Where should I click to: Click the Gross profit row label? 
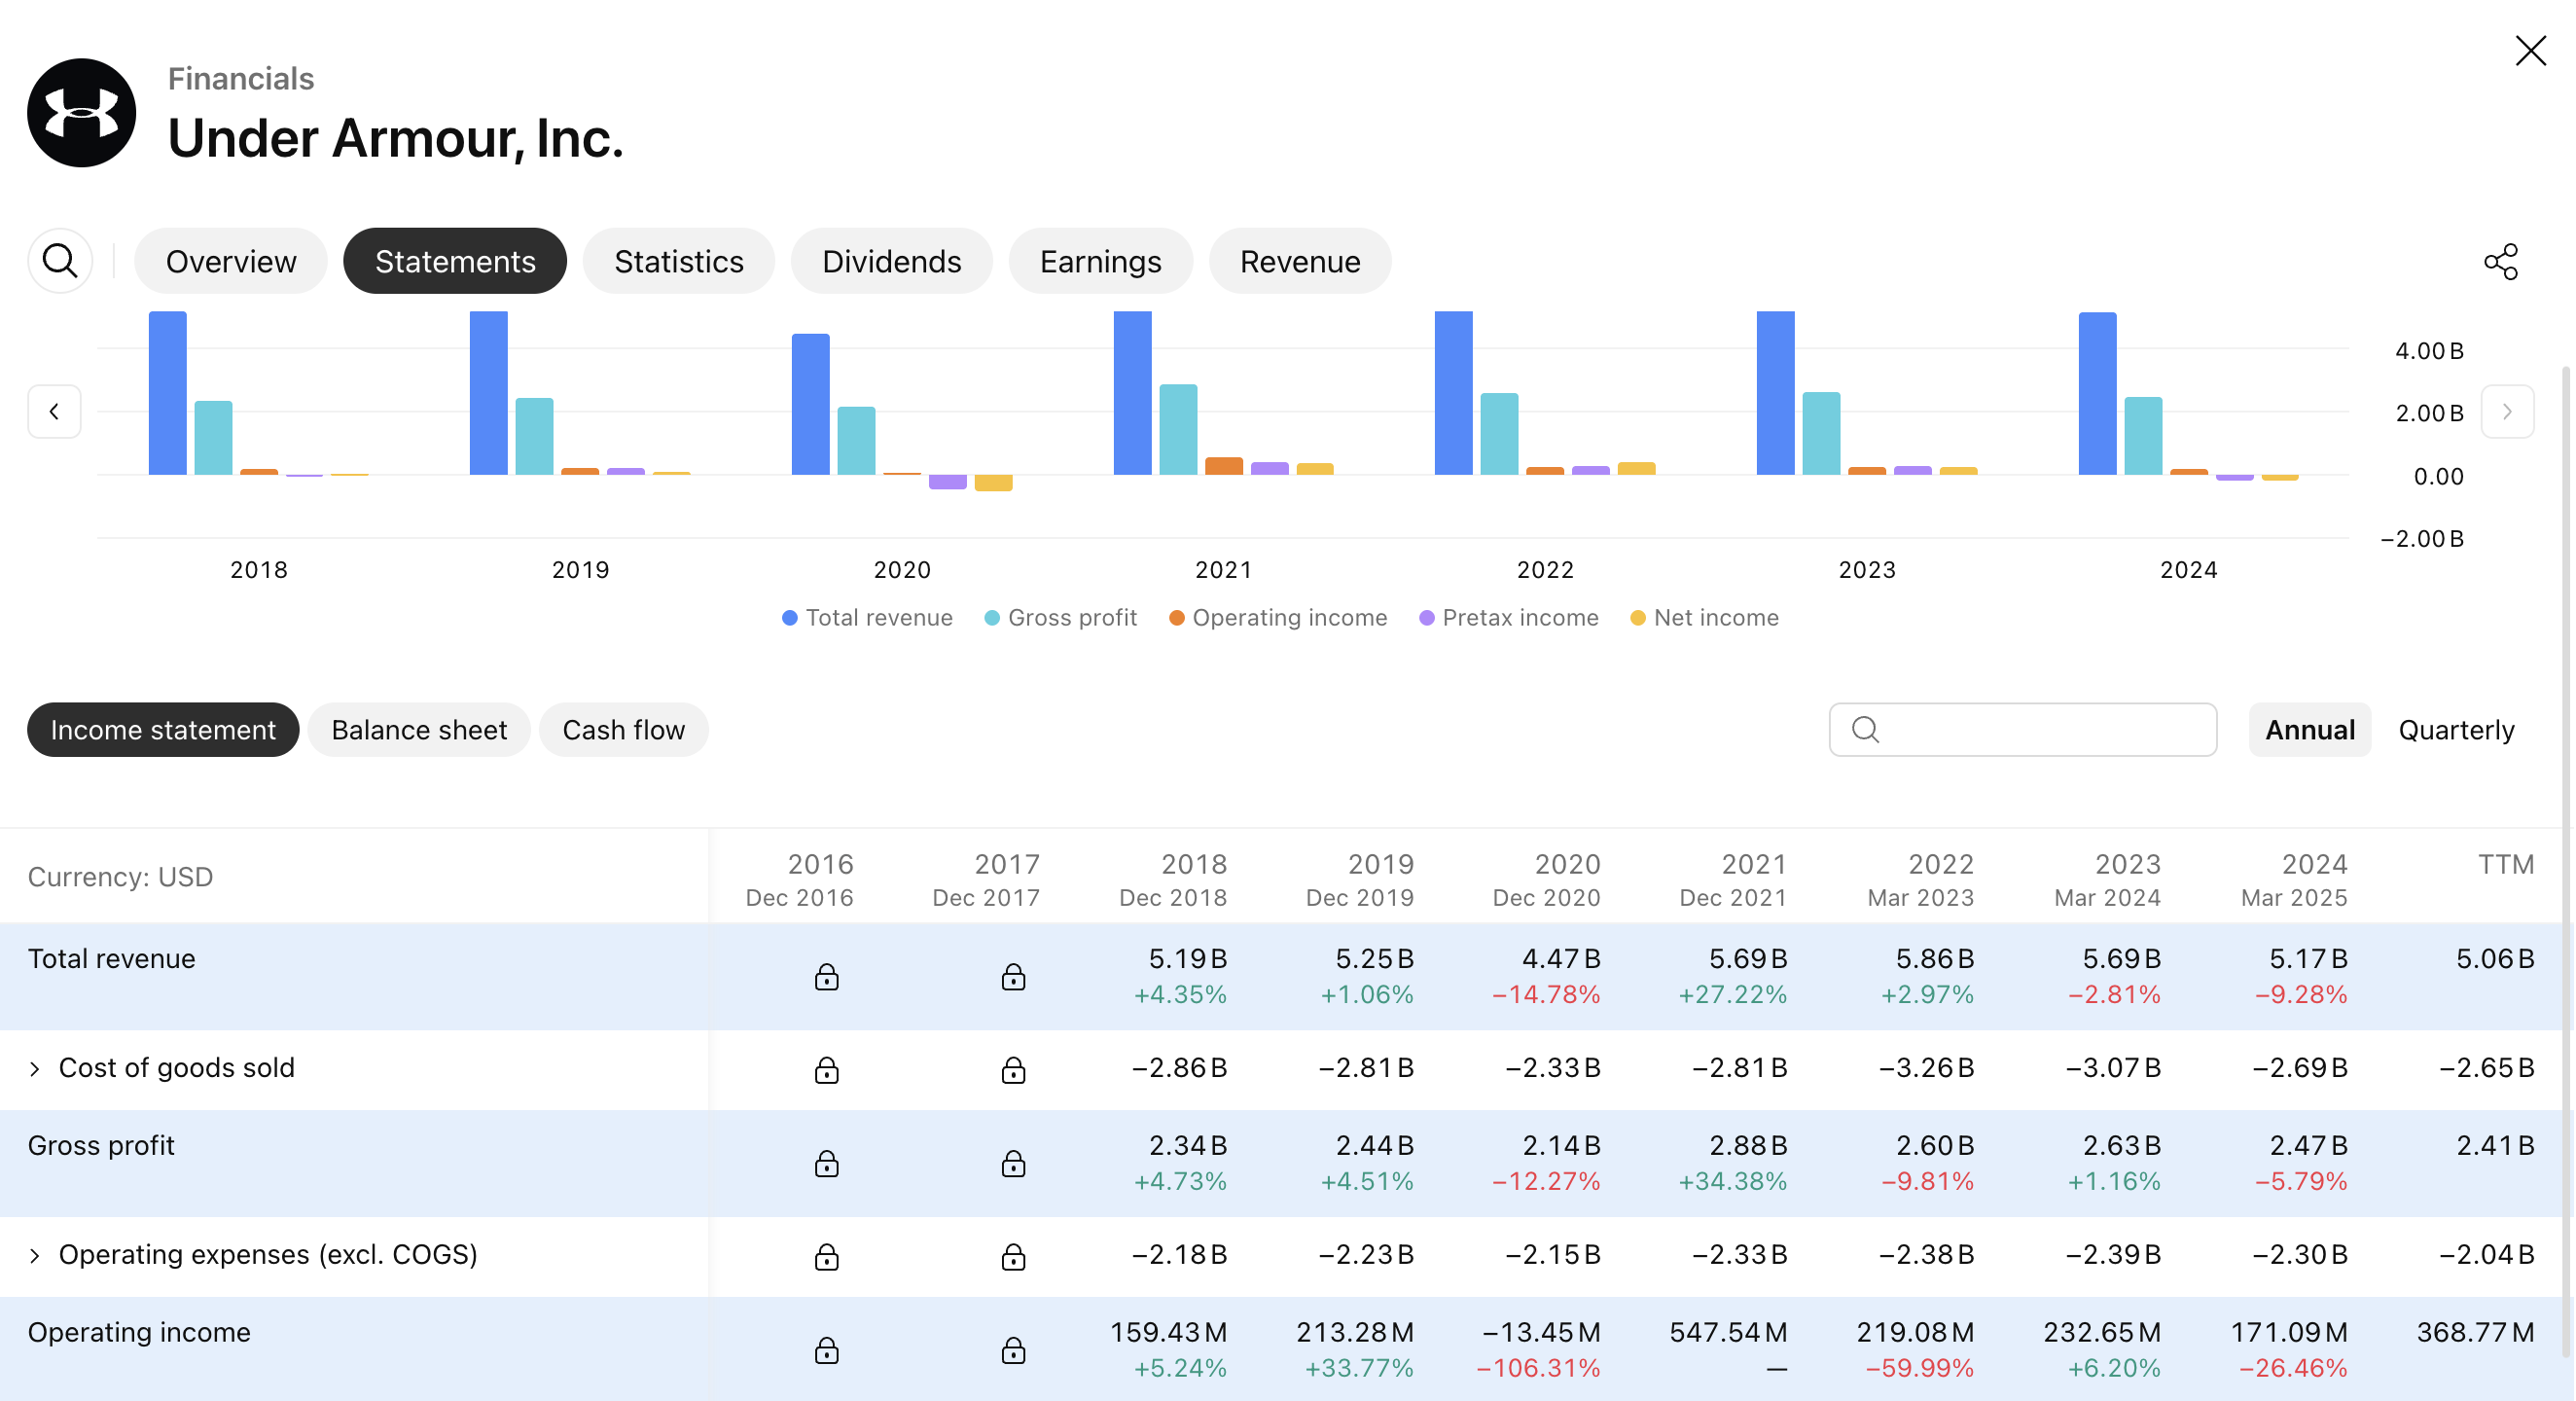(101, 1145)
